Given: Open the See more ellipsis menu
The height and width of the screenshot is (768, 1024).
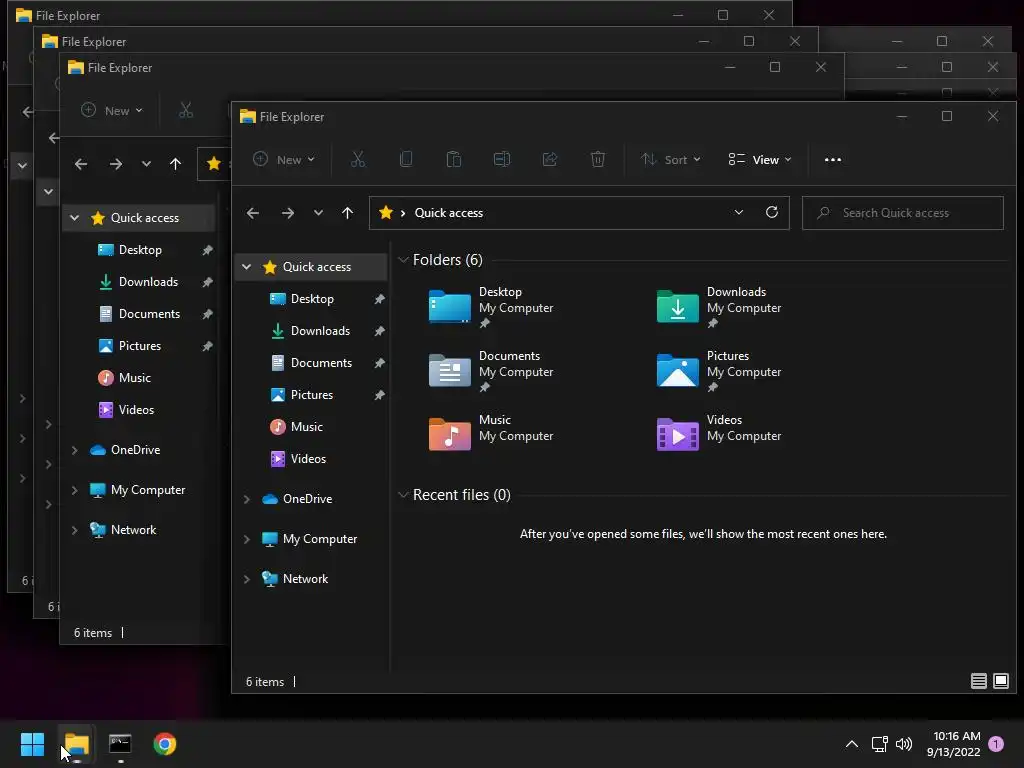Looking at the screenshot, I should pyautogui.click(x=833, y=159).
